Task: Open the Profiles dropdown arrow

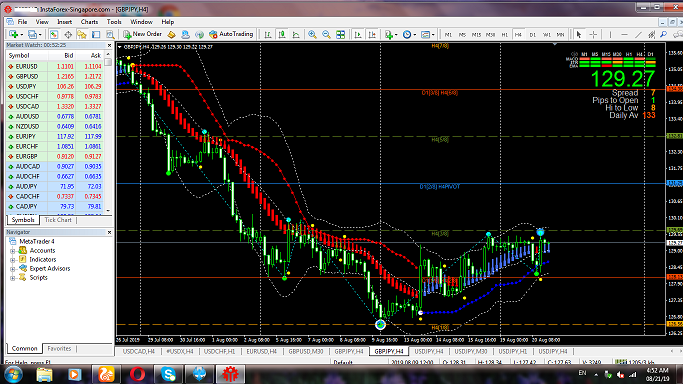Action: click(x=40, y=34)
